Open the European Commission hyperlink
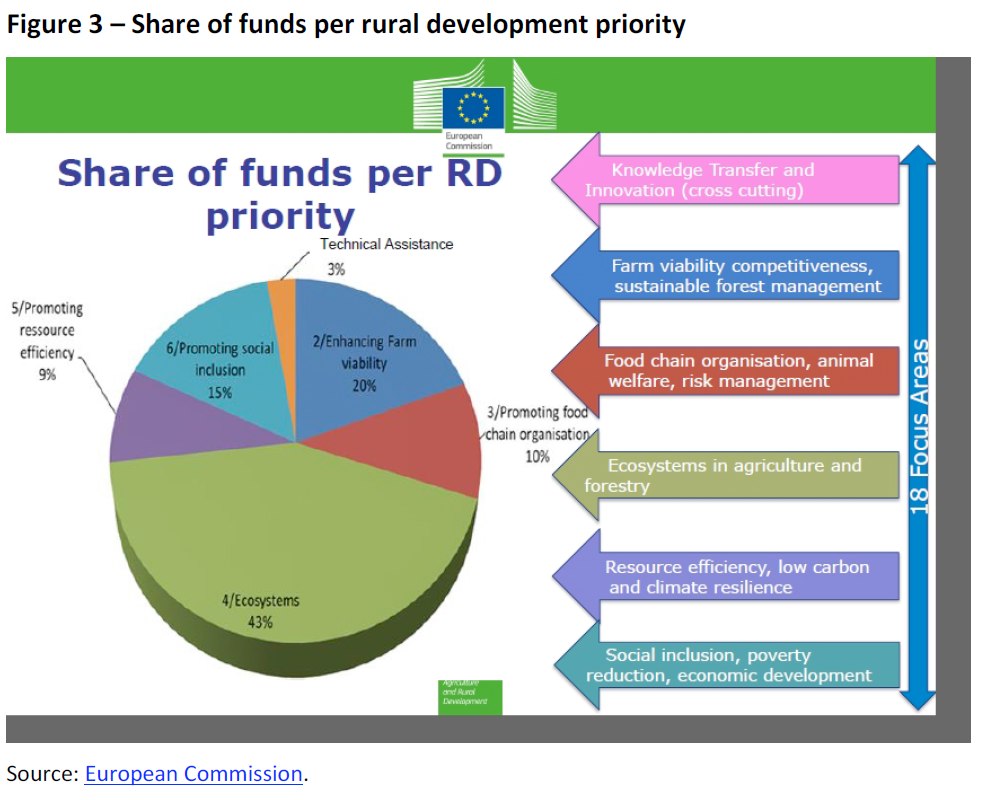993x800 pixels. (x=192, y=773)
